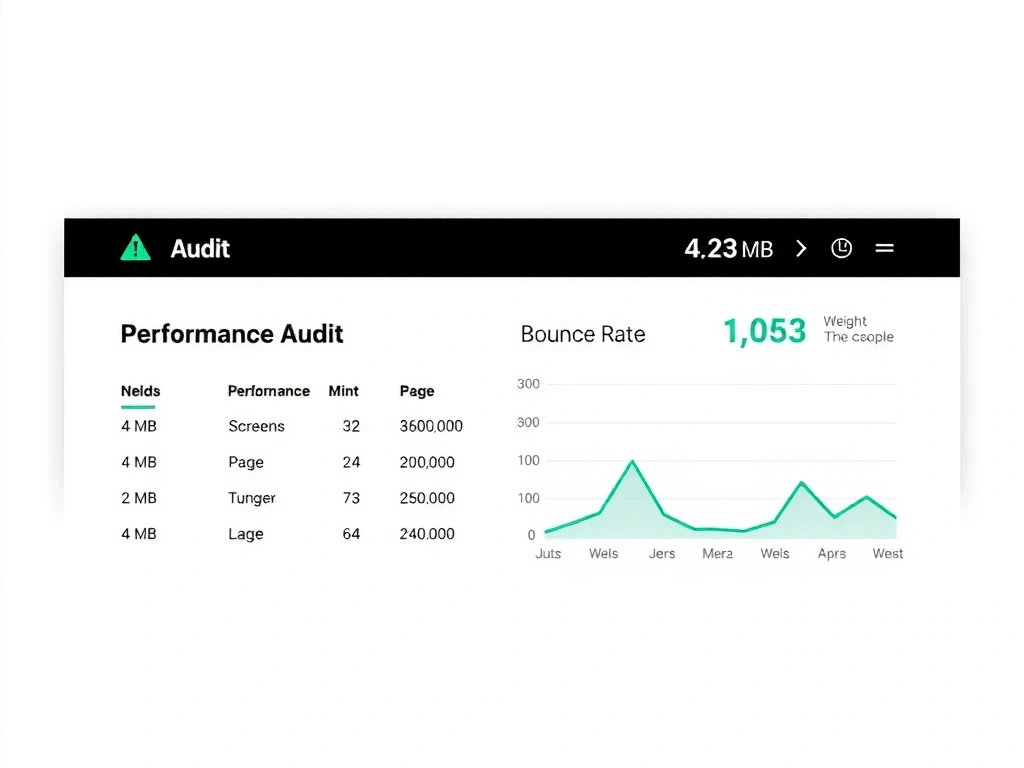Click the highest peak on the chart
The image size is (1024, 768).
pyautogui.click(x=632, y=461)
